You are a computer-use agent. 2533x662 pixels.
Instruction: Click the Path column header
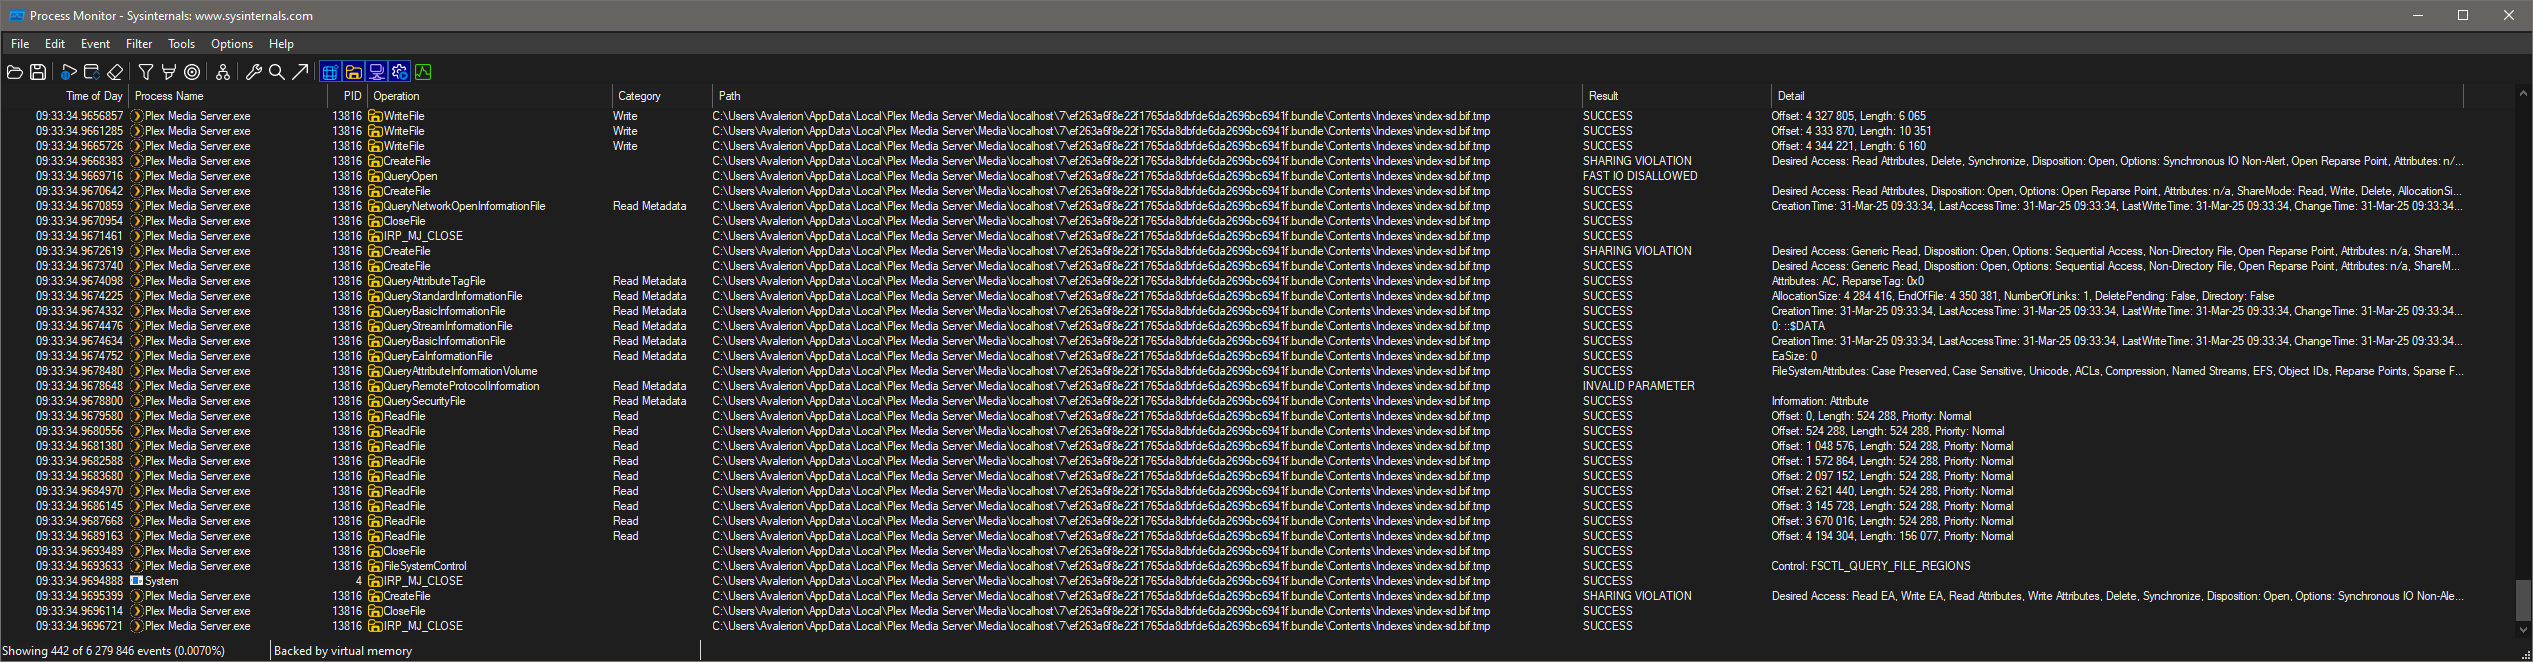(1146, 96)
